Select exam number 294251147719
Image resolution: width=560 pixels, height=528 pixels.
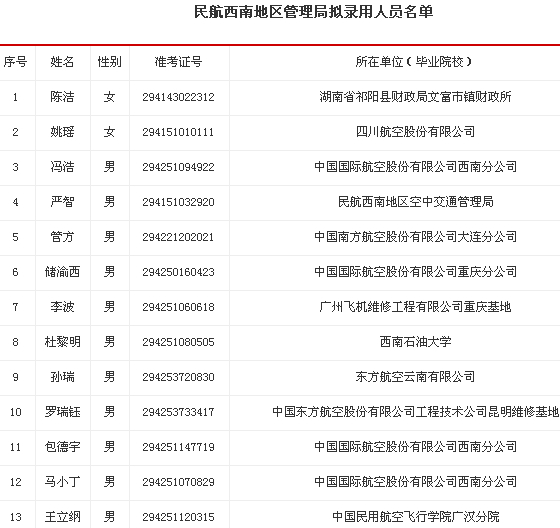pos(179,447)
